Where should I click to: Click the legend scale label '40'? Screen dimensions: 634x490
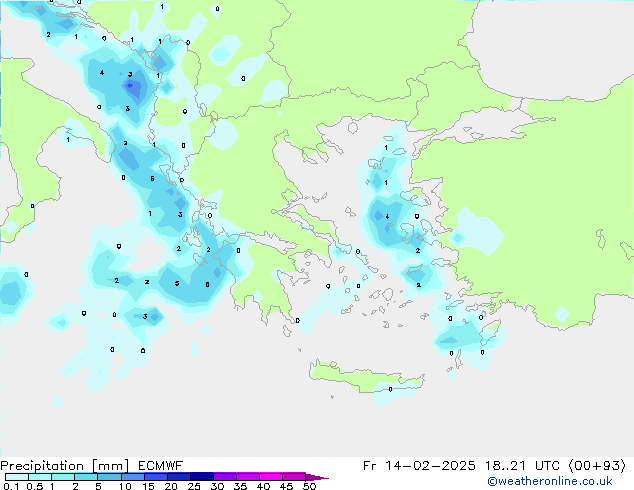tap(264, 486)
